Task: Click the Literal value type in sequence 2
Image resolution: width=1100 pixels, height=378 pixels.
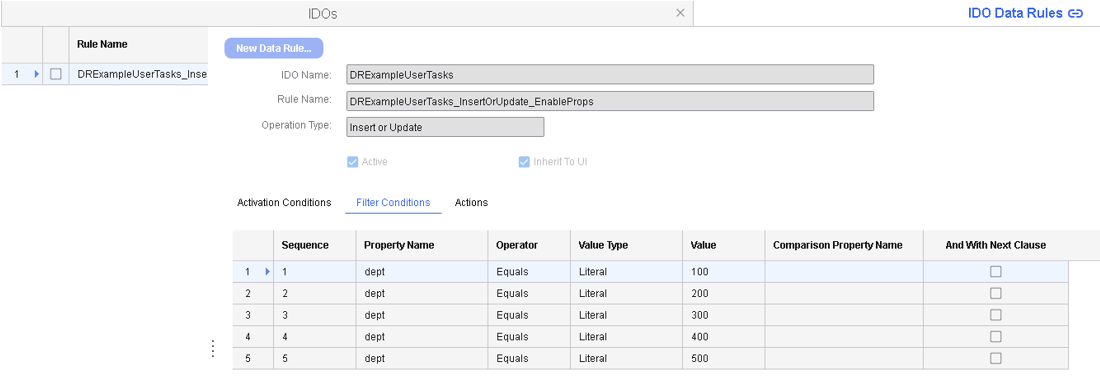Action: [x=626, y=293]
